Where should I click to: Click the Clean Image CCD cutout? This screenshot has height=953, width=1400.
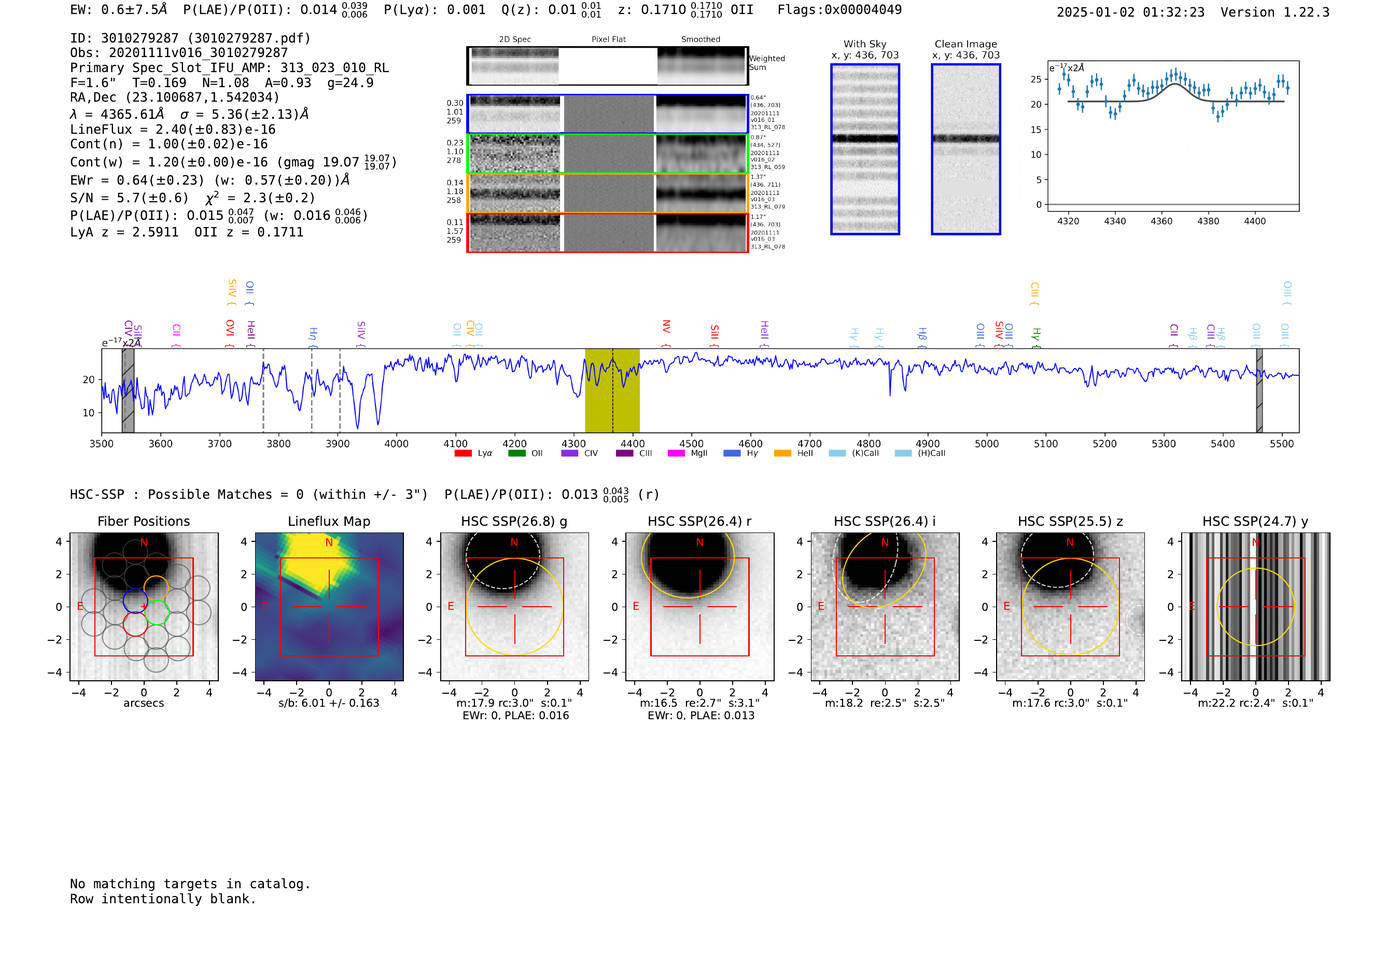tap(966, 149)
